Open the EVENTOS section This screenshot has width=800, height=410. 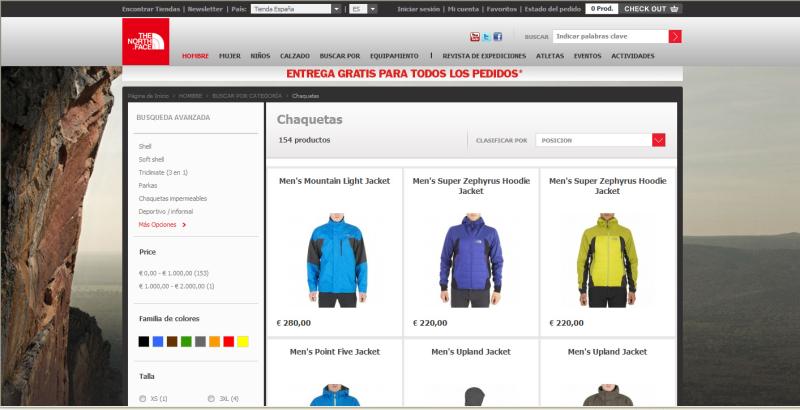click(587, 56)
